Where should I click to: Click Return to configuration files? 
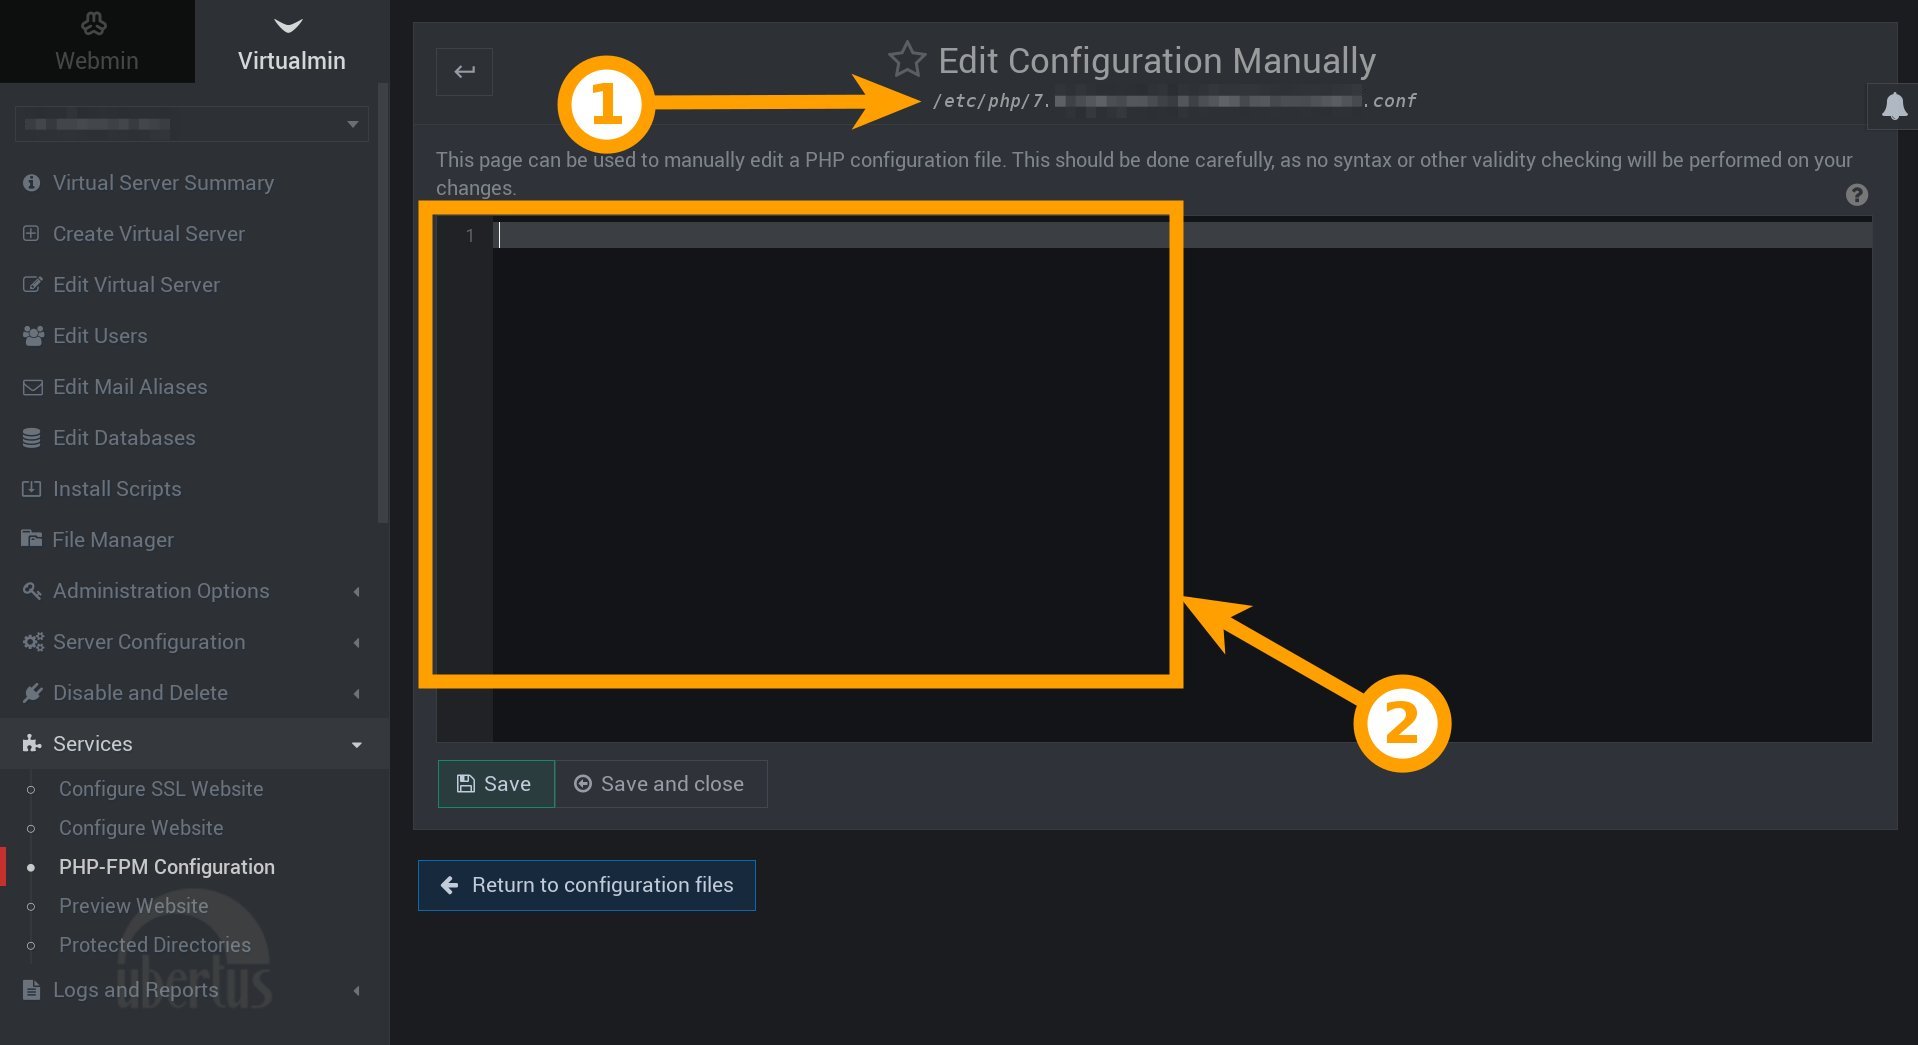click(x=586, y=885)
